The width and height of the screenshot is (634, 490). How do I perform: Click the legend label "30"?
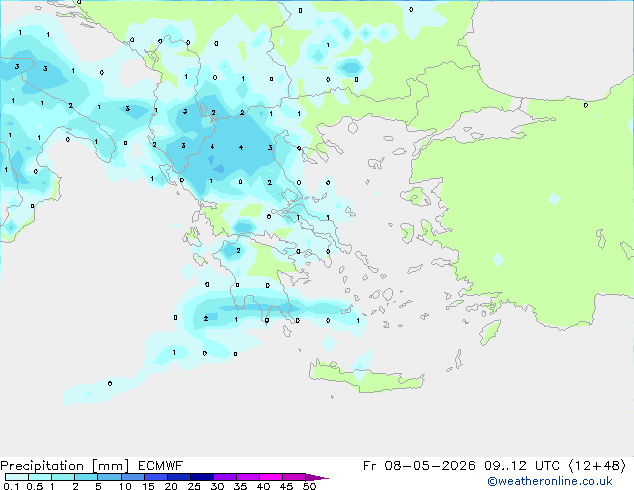(217, 486)
